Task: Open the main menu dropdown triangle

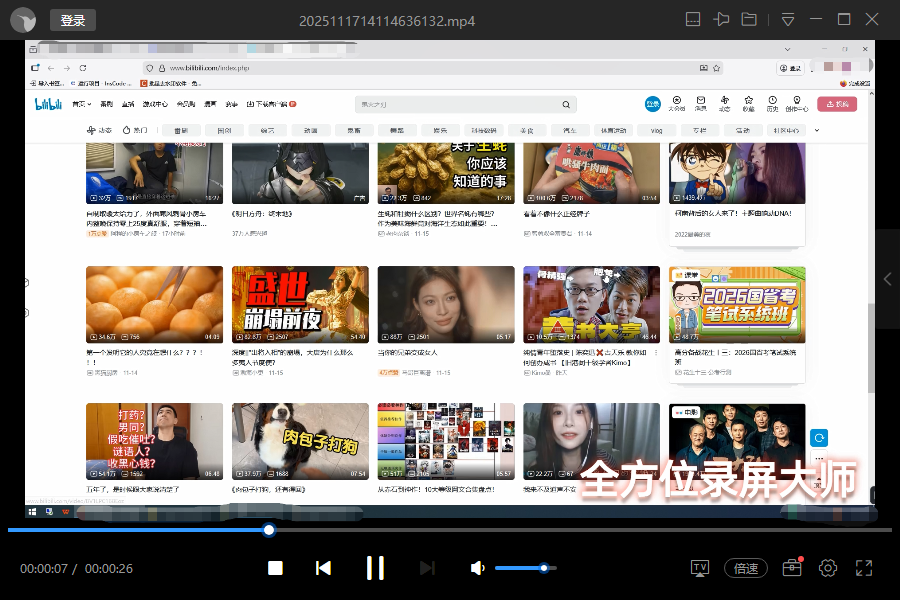Action: (788, 20)
